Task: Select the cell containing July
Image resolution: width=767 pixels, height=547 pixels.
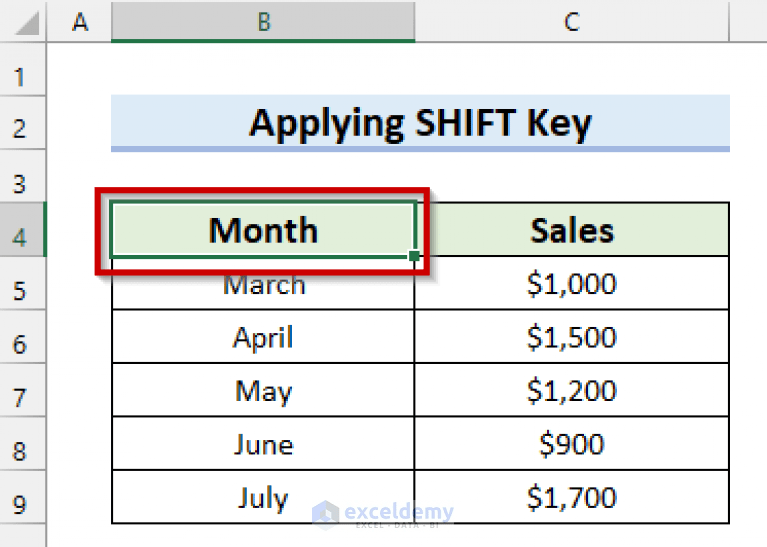Action: (x=263, y=497)
